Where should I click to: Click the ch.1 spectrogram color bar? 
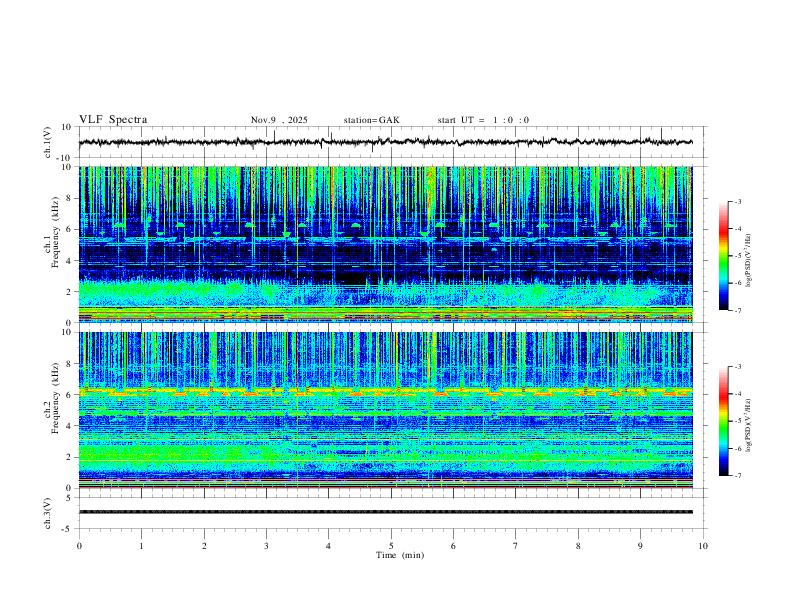click(723, 256)
